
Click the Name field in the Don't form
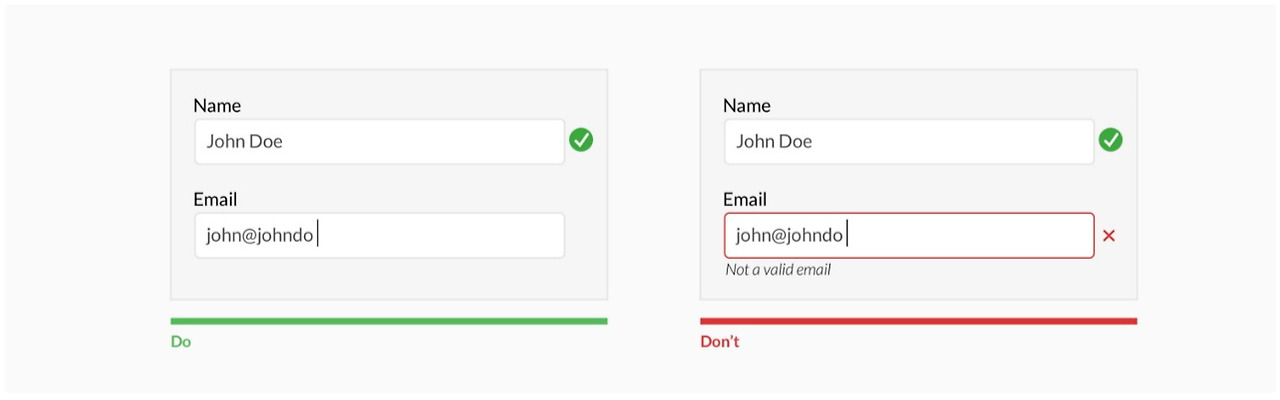click(909, 142)
